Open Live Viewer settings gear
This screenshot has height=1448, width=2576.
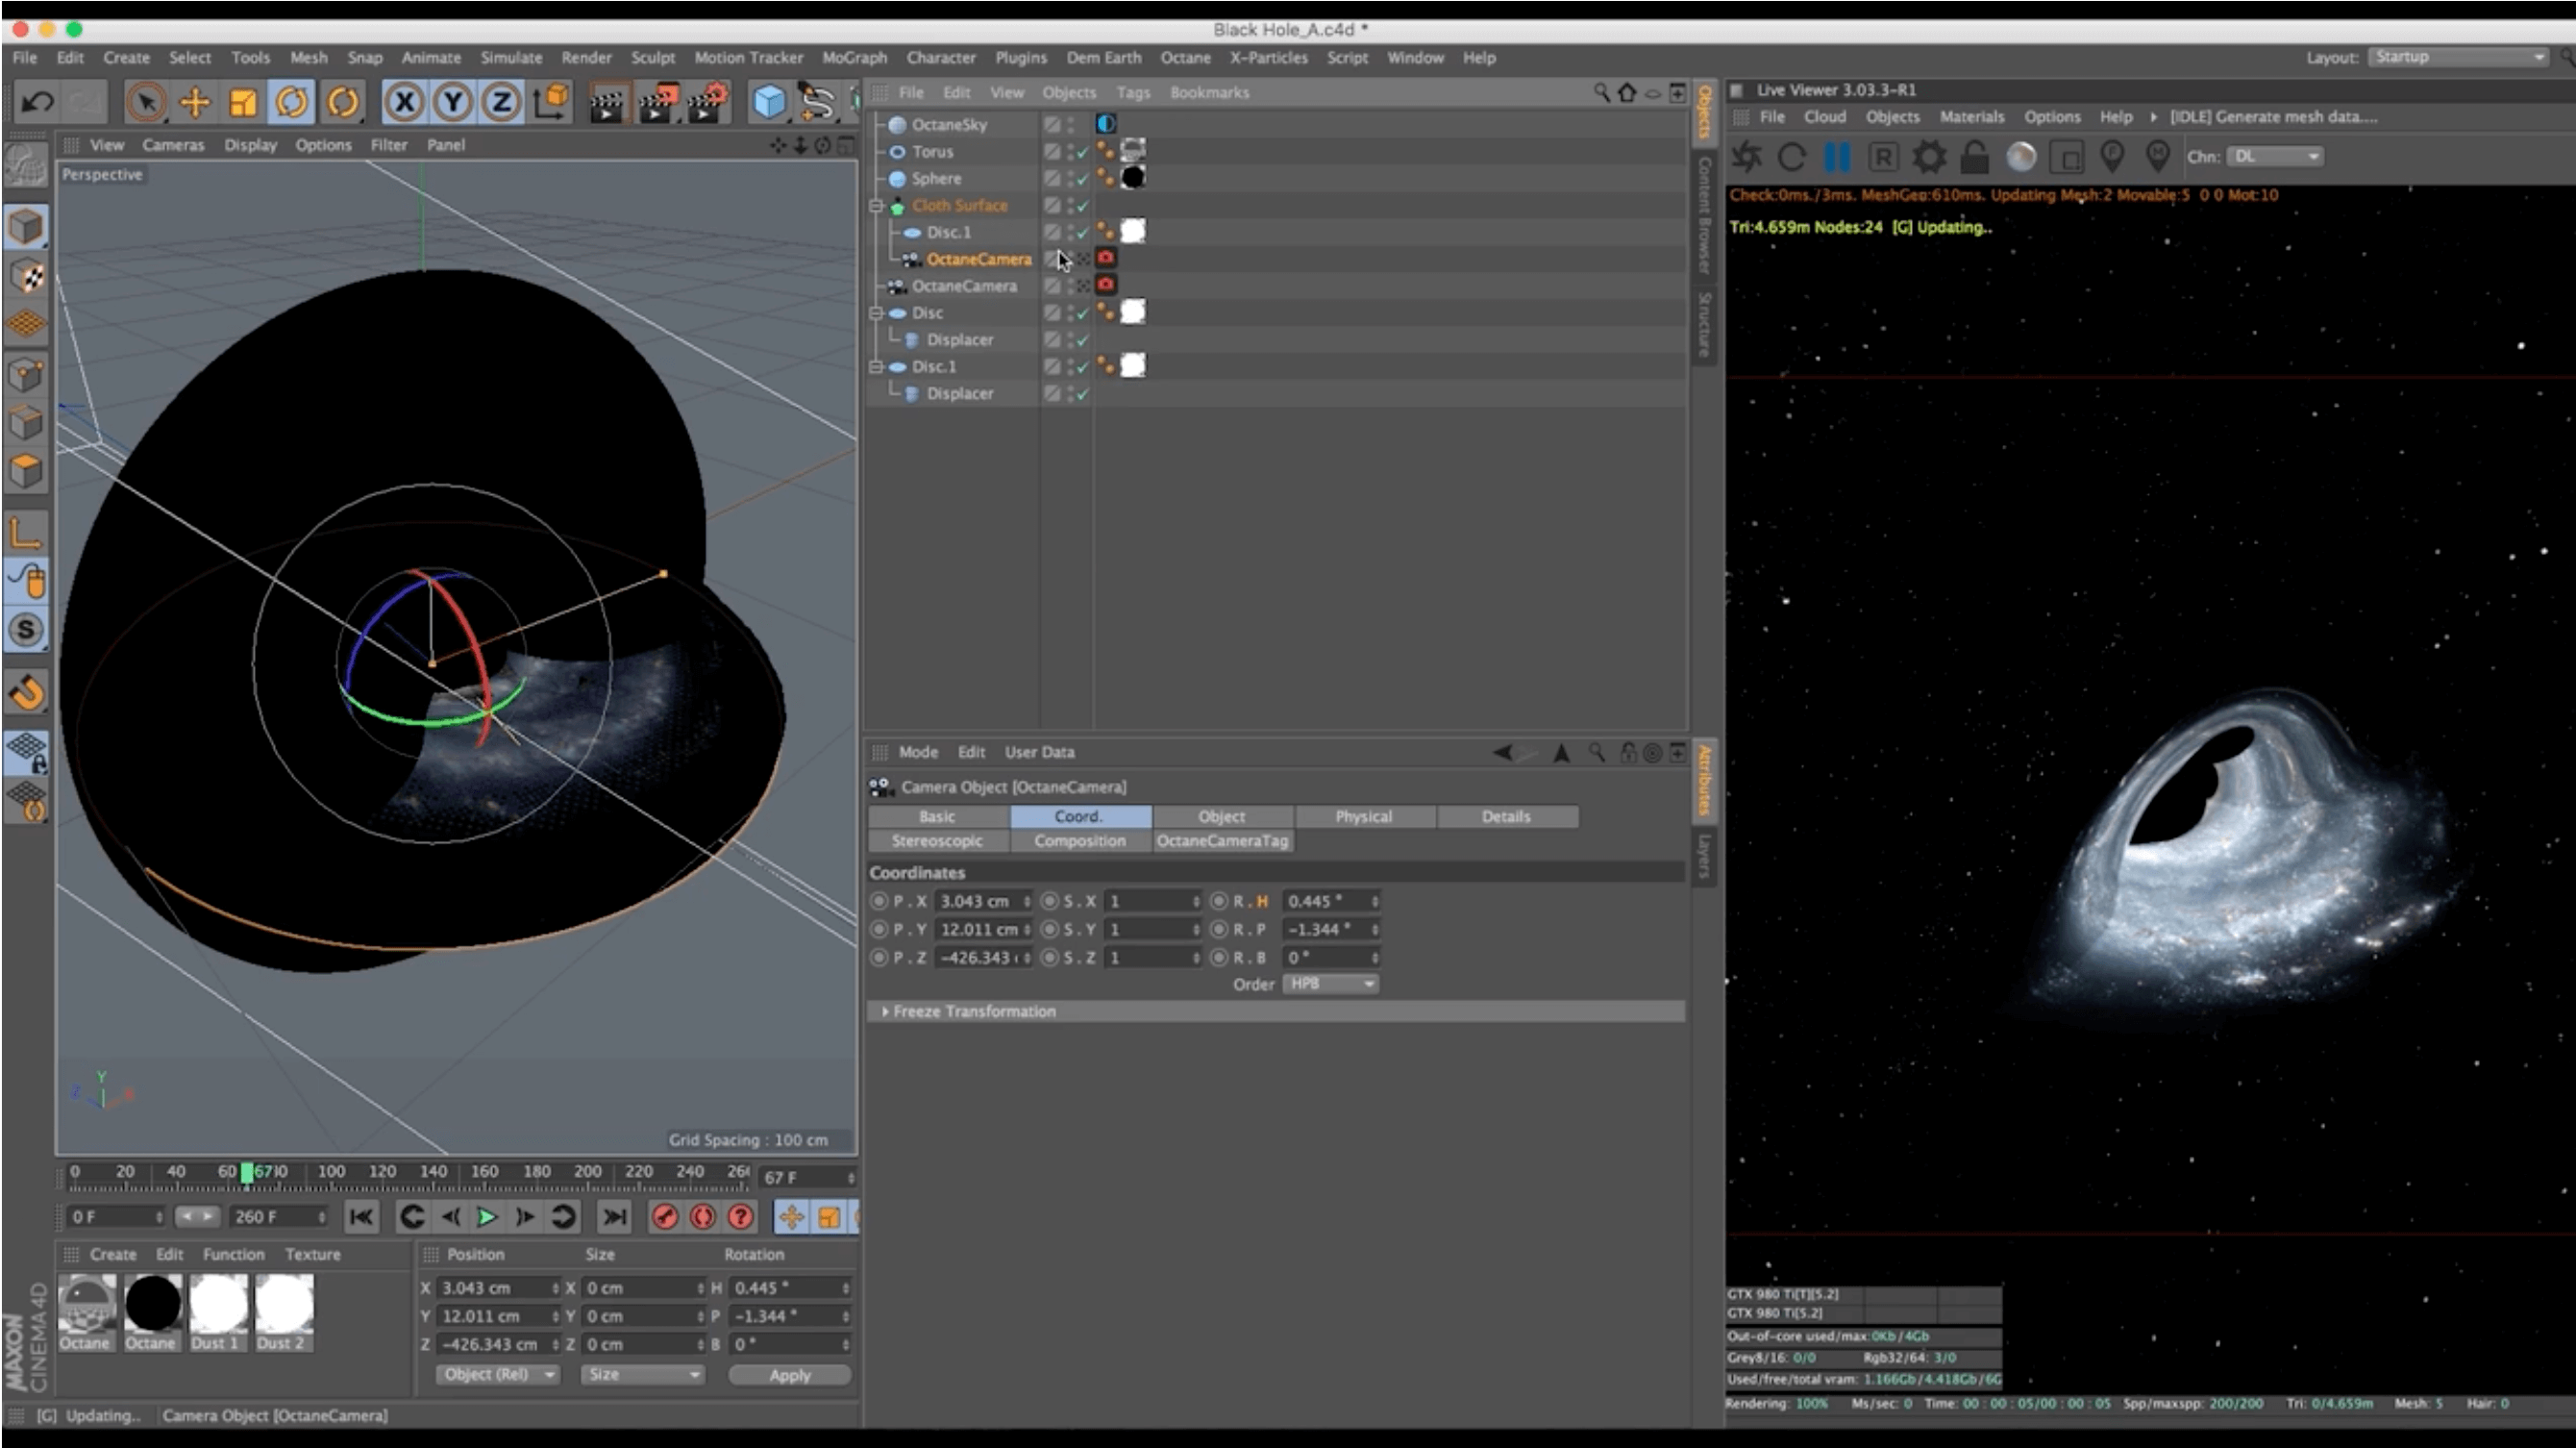click(1928, 157)
